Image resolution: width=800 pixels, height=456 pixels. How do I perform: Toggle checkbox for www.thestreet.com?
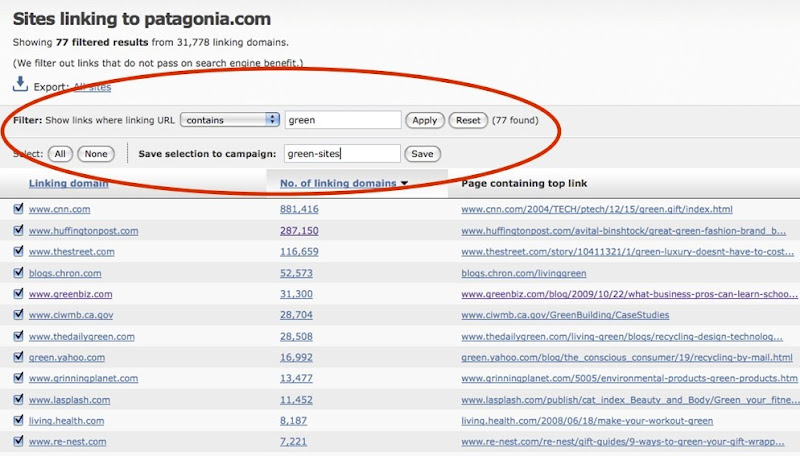click(18, 251)
